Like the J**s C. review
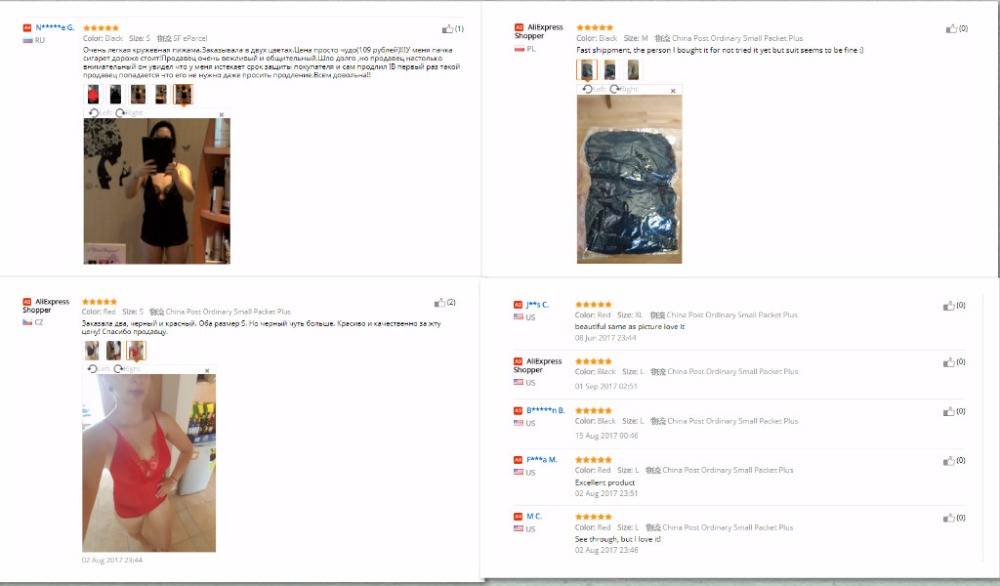This screenshot has height=586, width=1000. (x=949, y=306)
